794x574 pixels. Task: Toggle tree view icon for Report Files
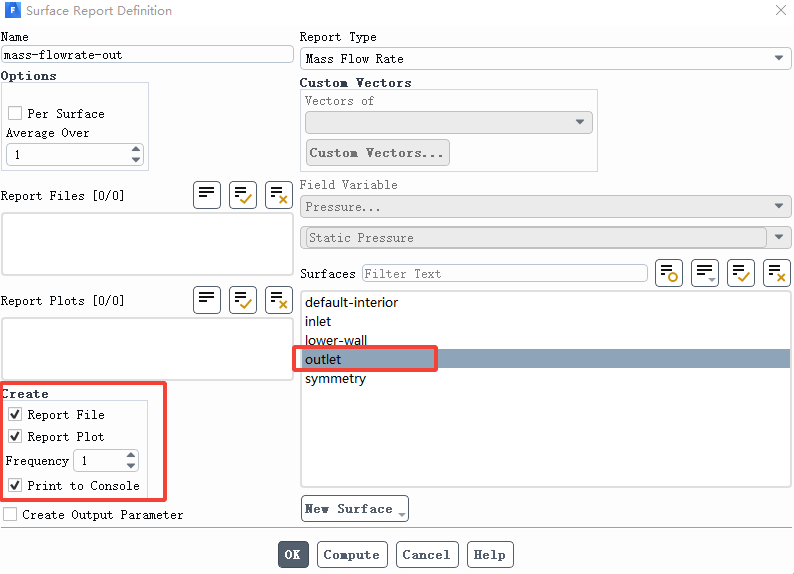tap(207, 195)
